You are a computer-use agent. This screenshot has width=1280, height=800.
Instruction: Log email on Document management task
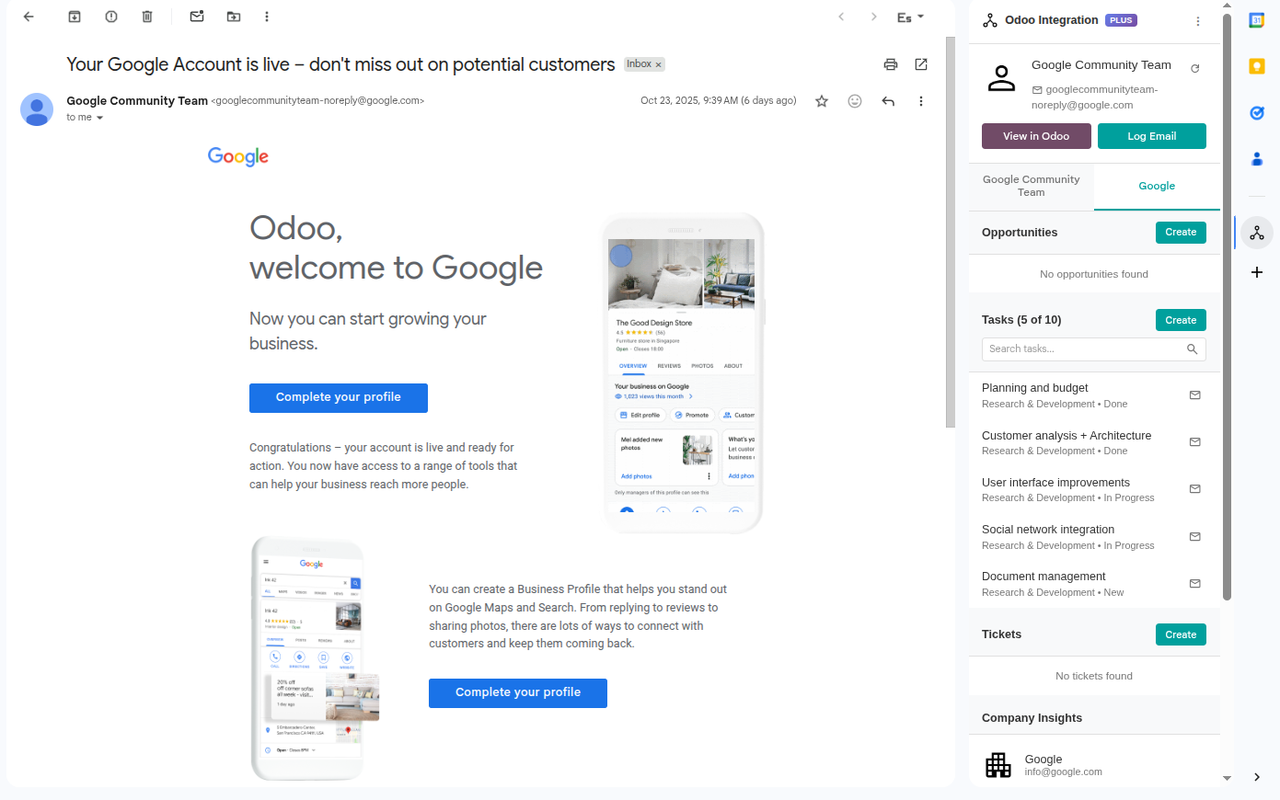[1194, 583]
